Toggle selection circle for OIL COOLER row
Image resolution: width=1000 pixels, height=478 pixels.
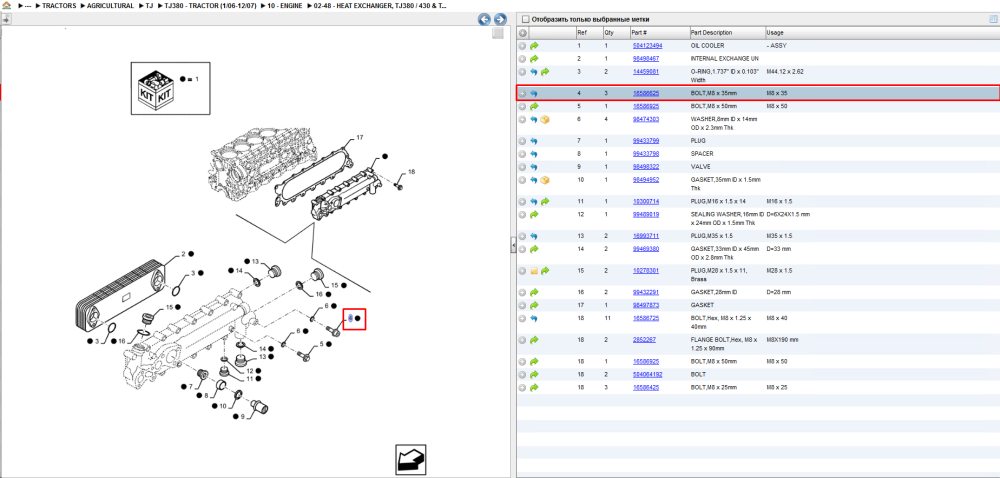[x=523, y=46]
